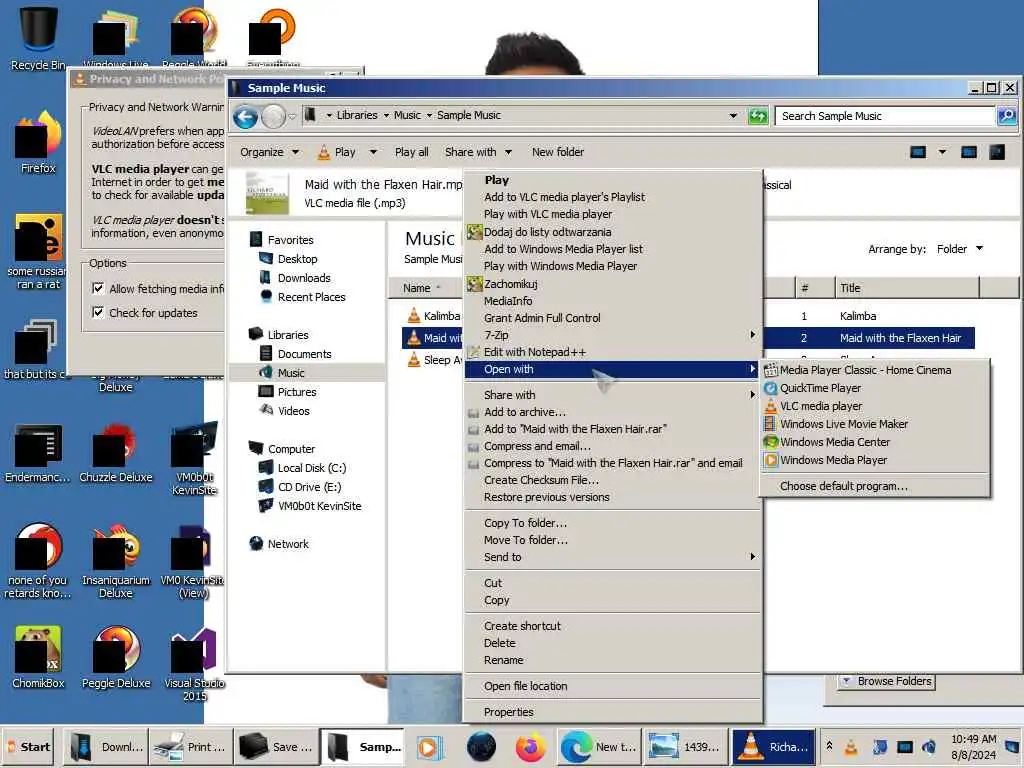
Task: Expand Share with context submenu
Action: coord(613,394)
